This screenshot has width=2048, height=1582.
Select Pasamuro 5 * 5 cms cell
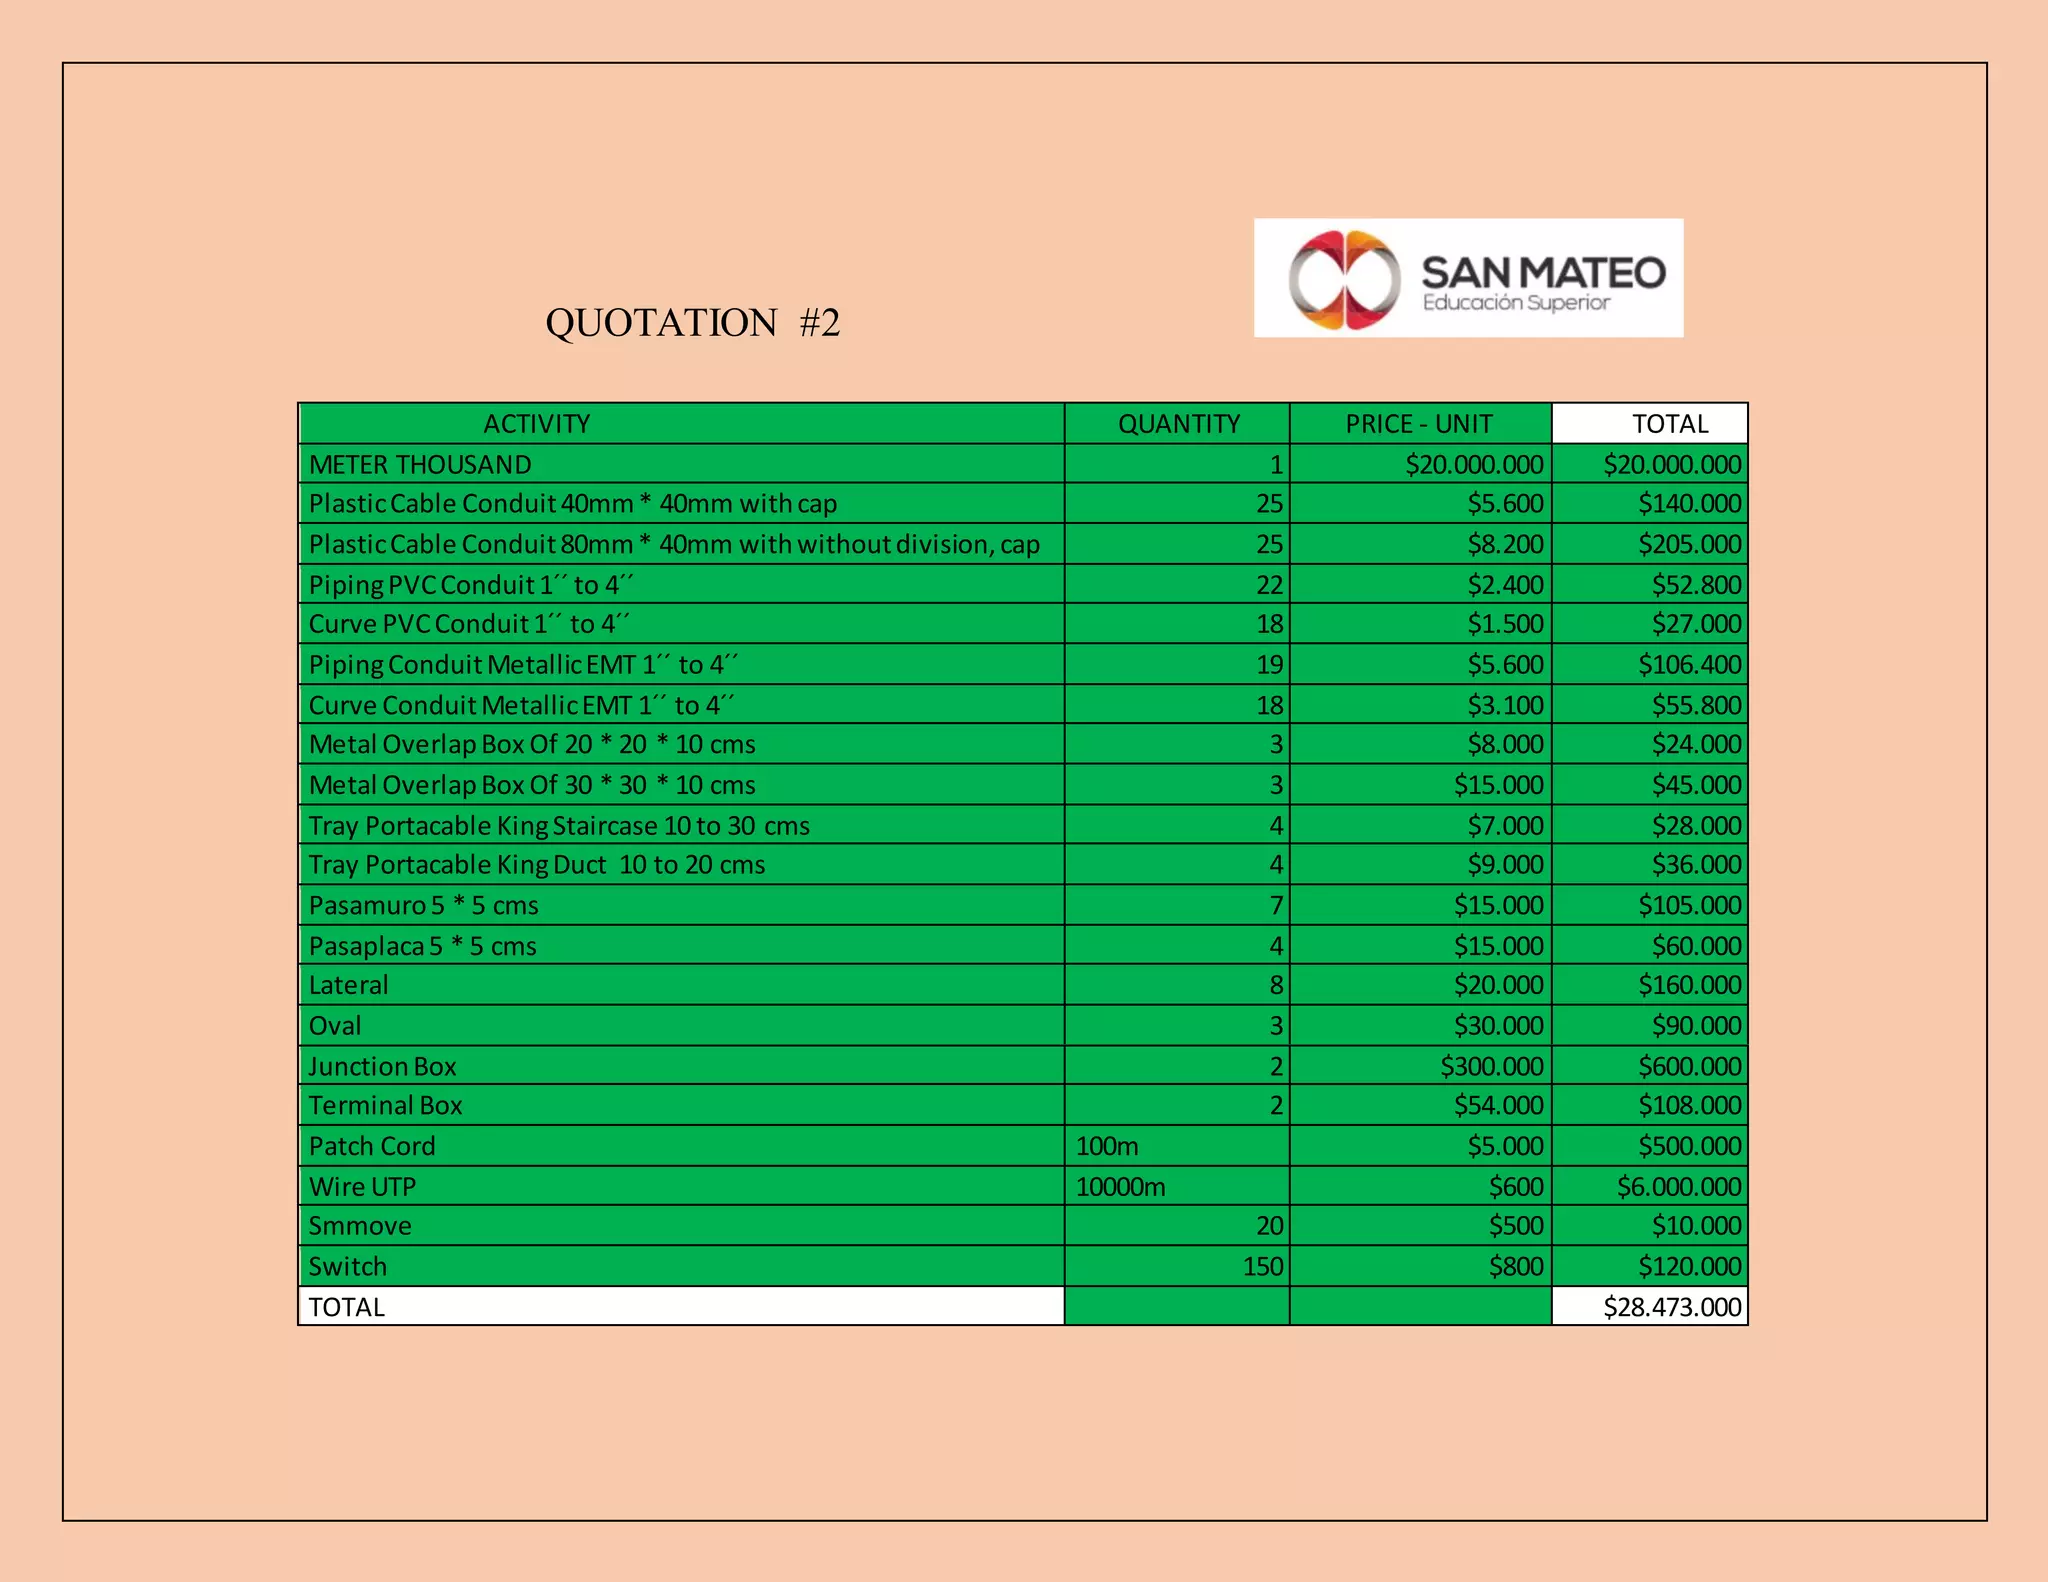coord(424,905)
